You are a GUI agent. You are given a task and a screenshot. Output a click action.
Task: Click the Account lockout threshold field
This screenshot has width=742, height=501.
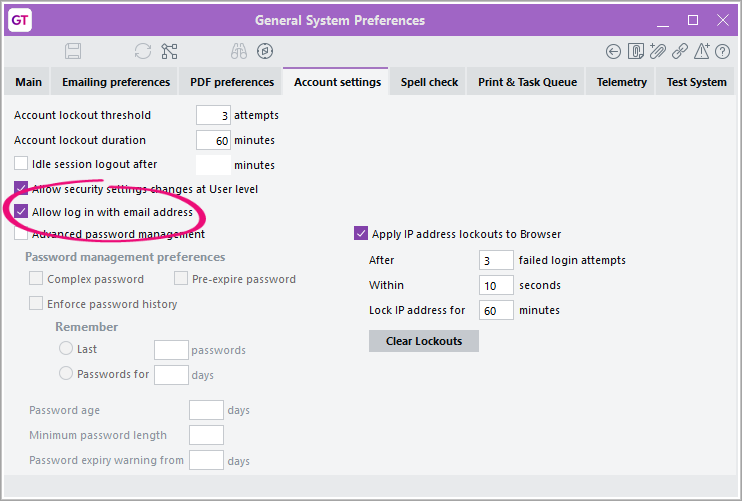[x=213, y=116]
